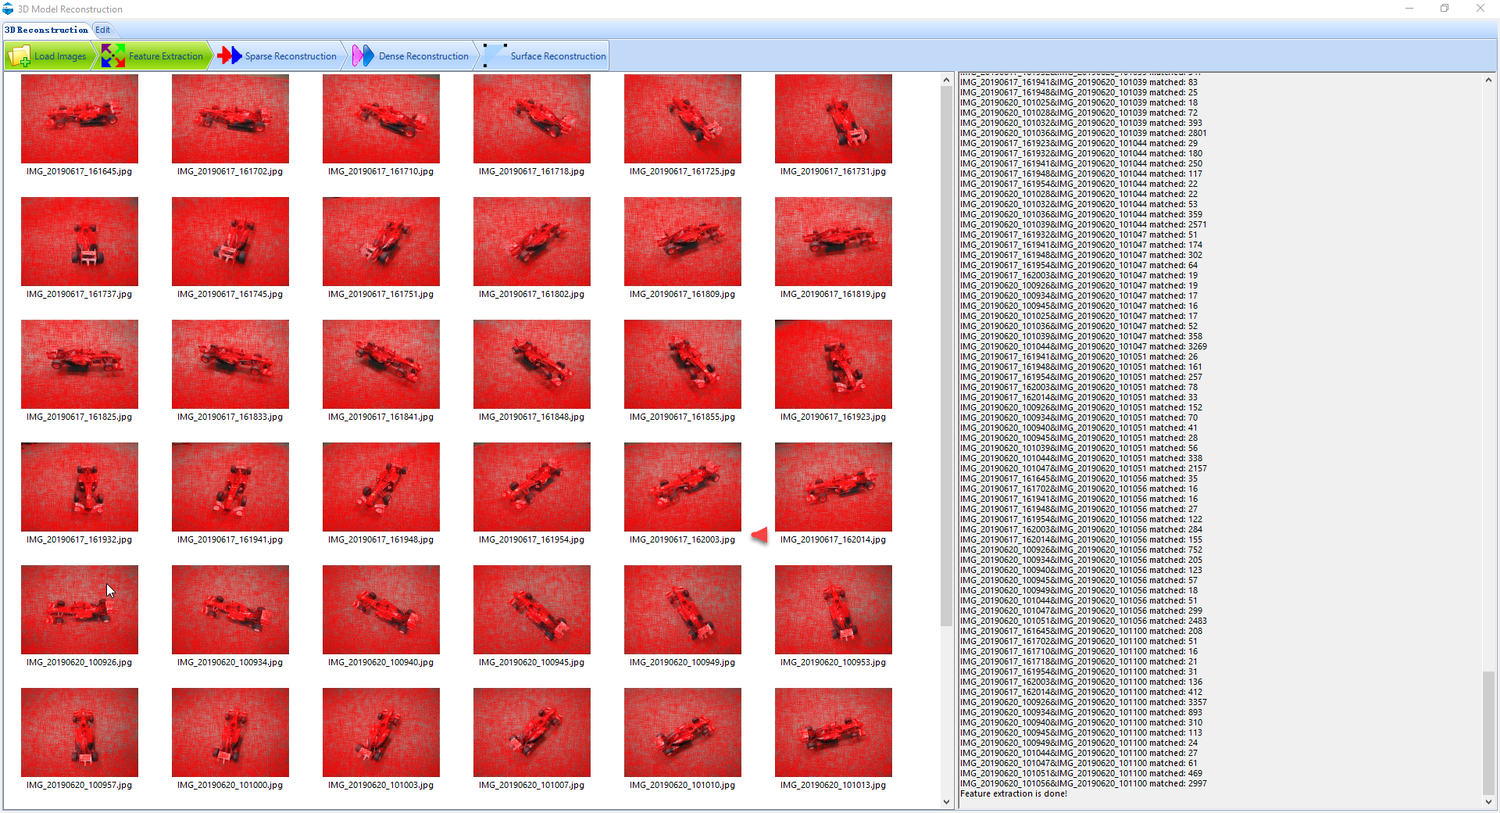Select thumbnail IMG_20190620_101013.jpg

coord(833,732)
